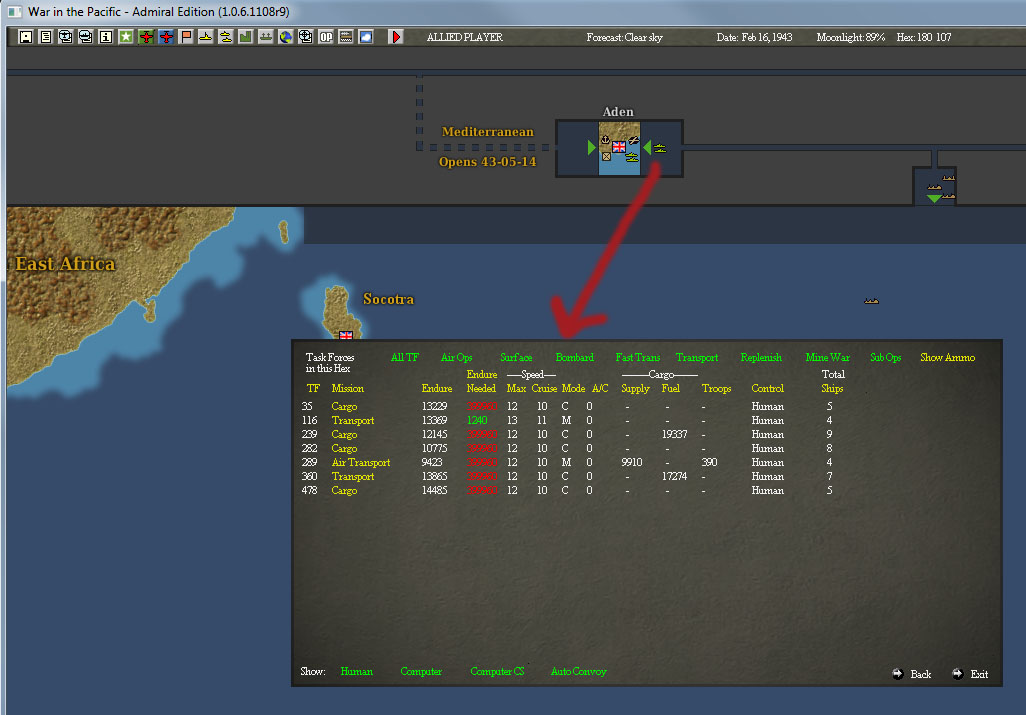Click the red End Turn arrow
1026x715 pixels.
point(396,37)
